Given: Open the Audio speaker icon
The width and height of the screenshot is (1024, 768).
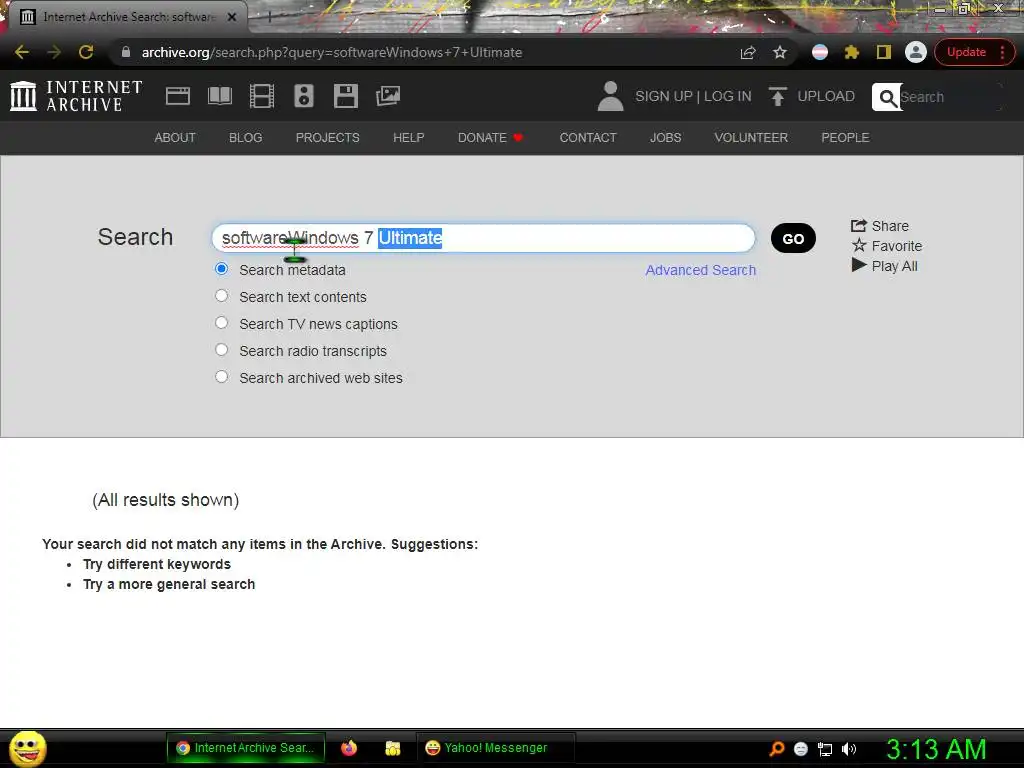Looking at the screenshot, I should click(x=304, y=96).
